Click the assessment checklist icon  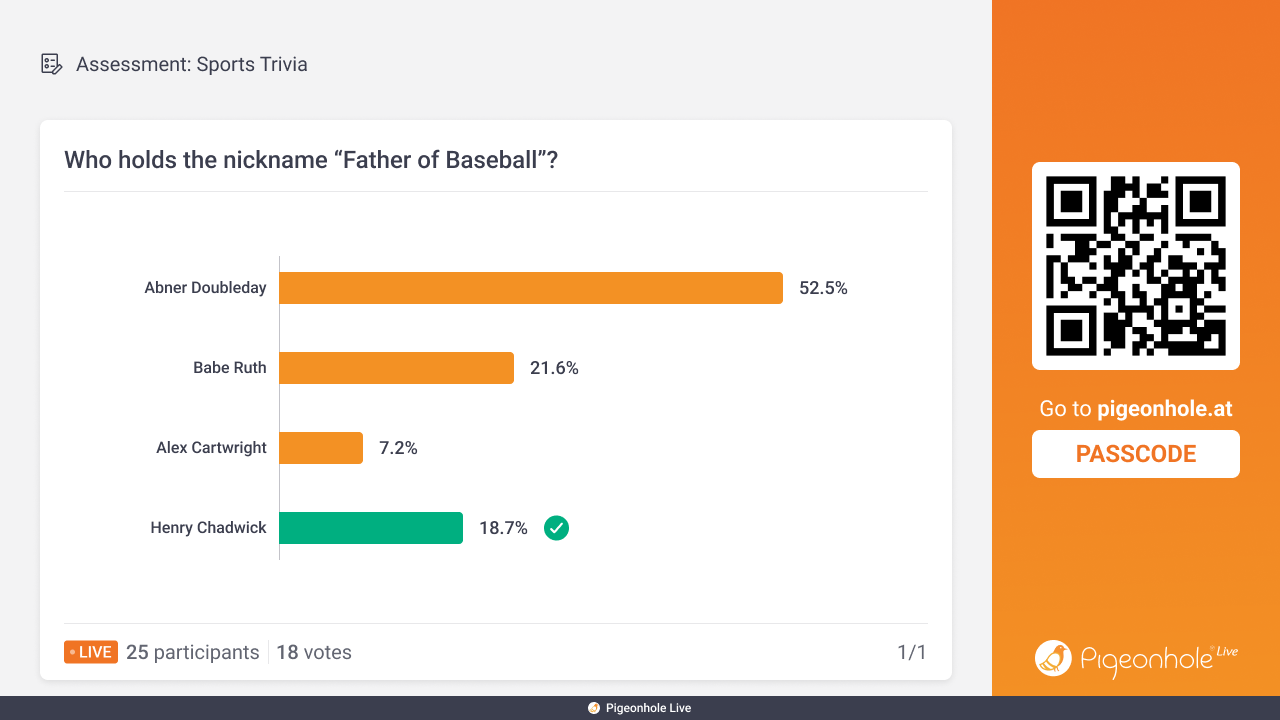[51, 64]
